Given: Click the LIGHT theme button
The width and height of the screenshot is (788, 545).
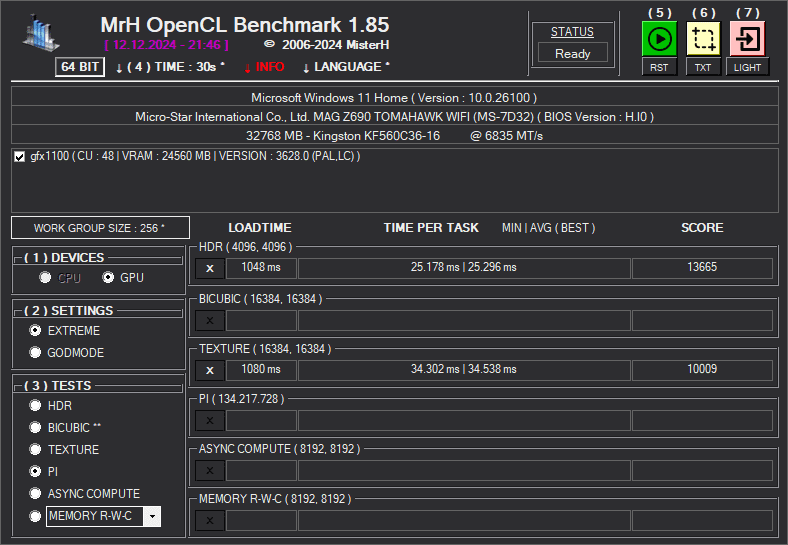Looking at the screenshot, I should tap(747, 67).
